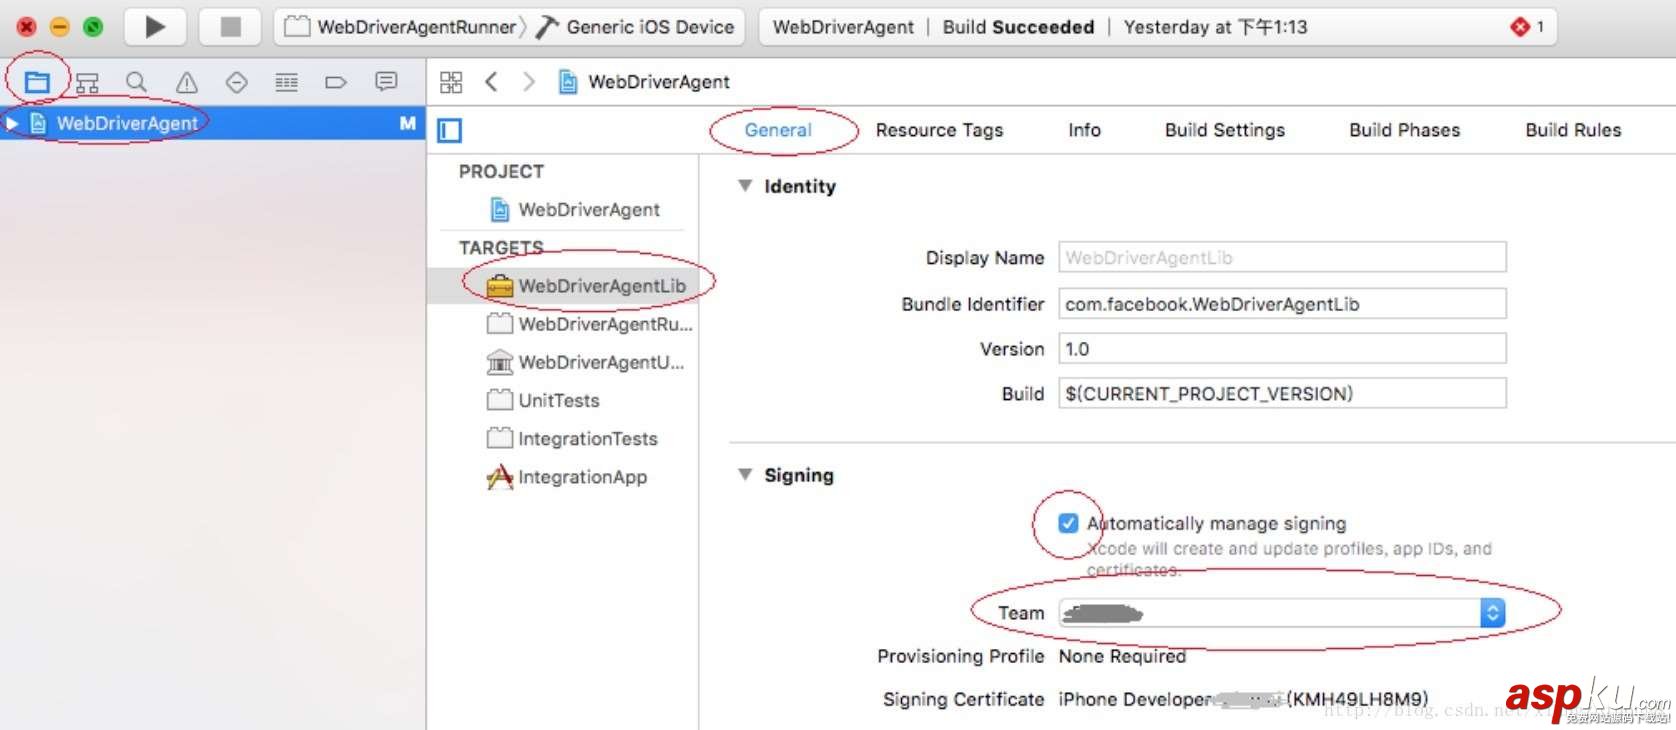
Task: Switch to the Build Settings tab
Action: pyautogui.click(x=1224, y=130)
